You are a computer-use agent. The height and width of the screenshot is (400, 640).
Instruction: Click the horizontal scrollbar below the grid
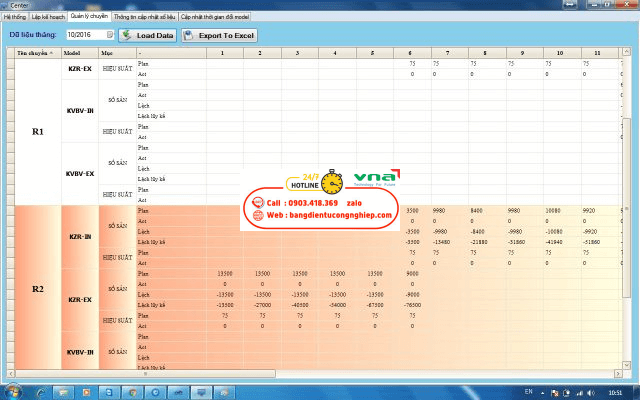300,371
